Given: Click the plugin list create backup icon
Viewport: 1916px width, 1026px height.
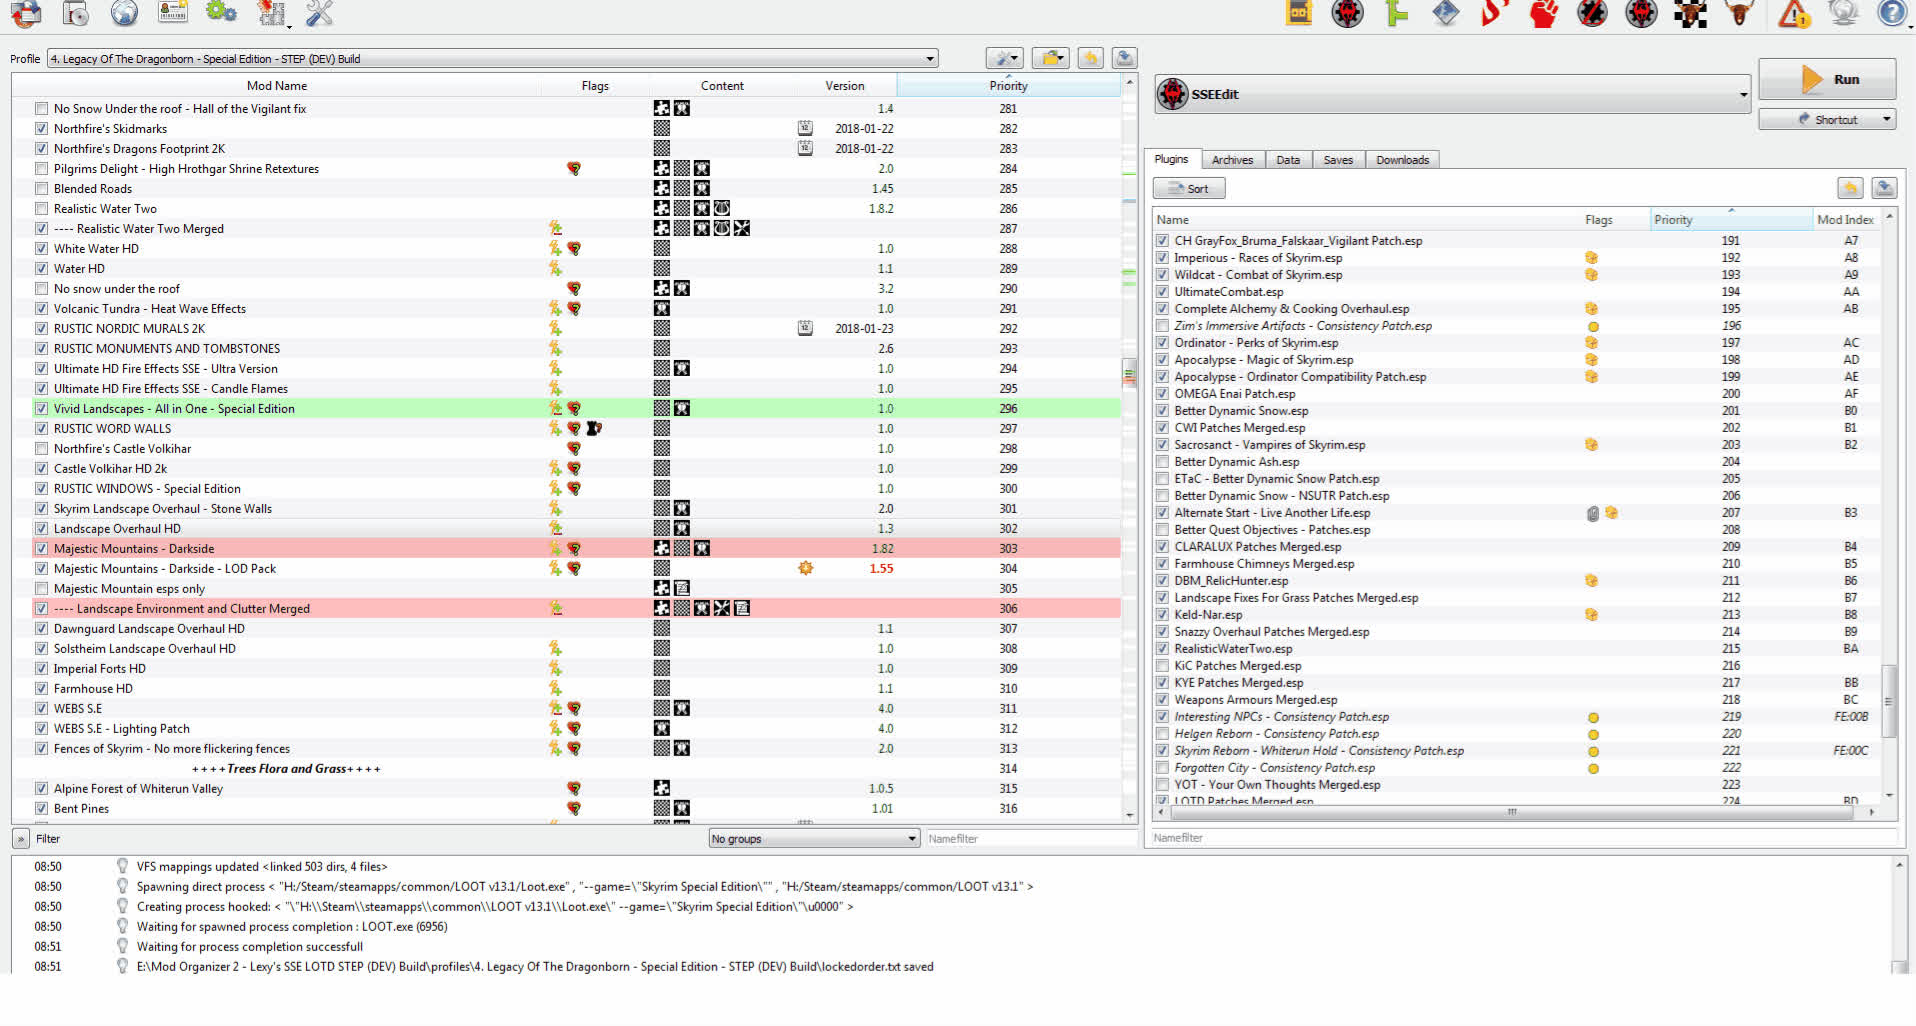Looking at the screenshot, I should [x=1884, y=188].
